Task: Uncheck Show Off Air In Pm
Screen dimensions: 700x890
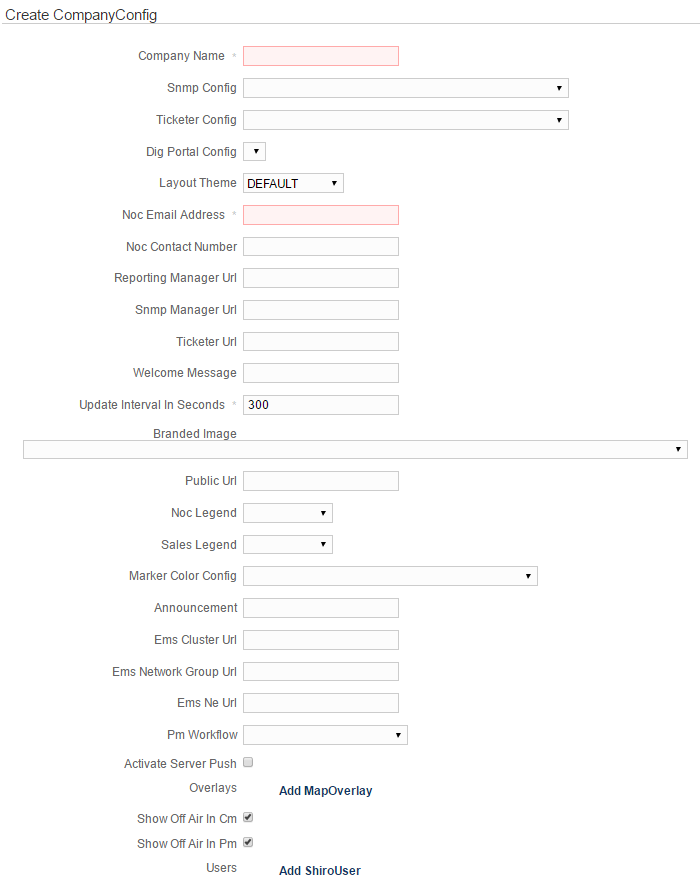Action: pos(248,842)
